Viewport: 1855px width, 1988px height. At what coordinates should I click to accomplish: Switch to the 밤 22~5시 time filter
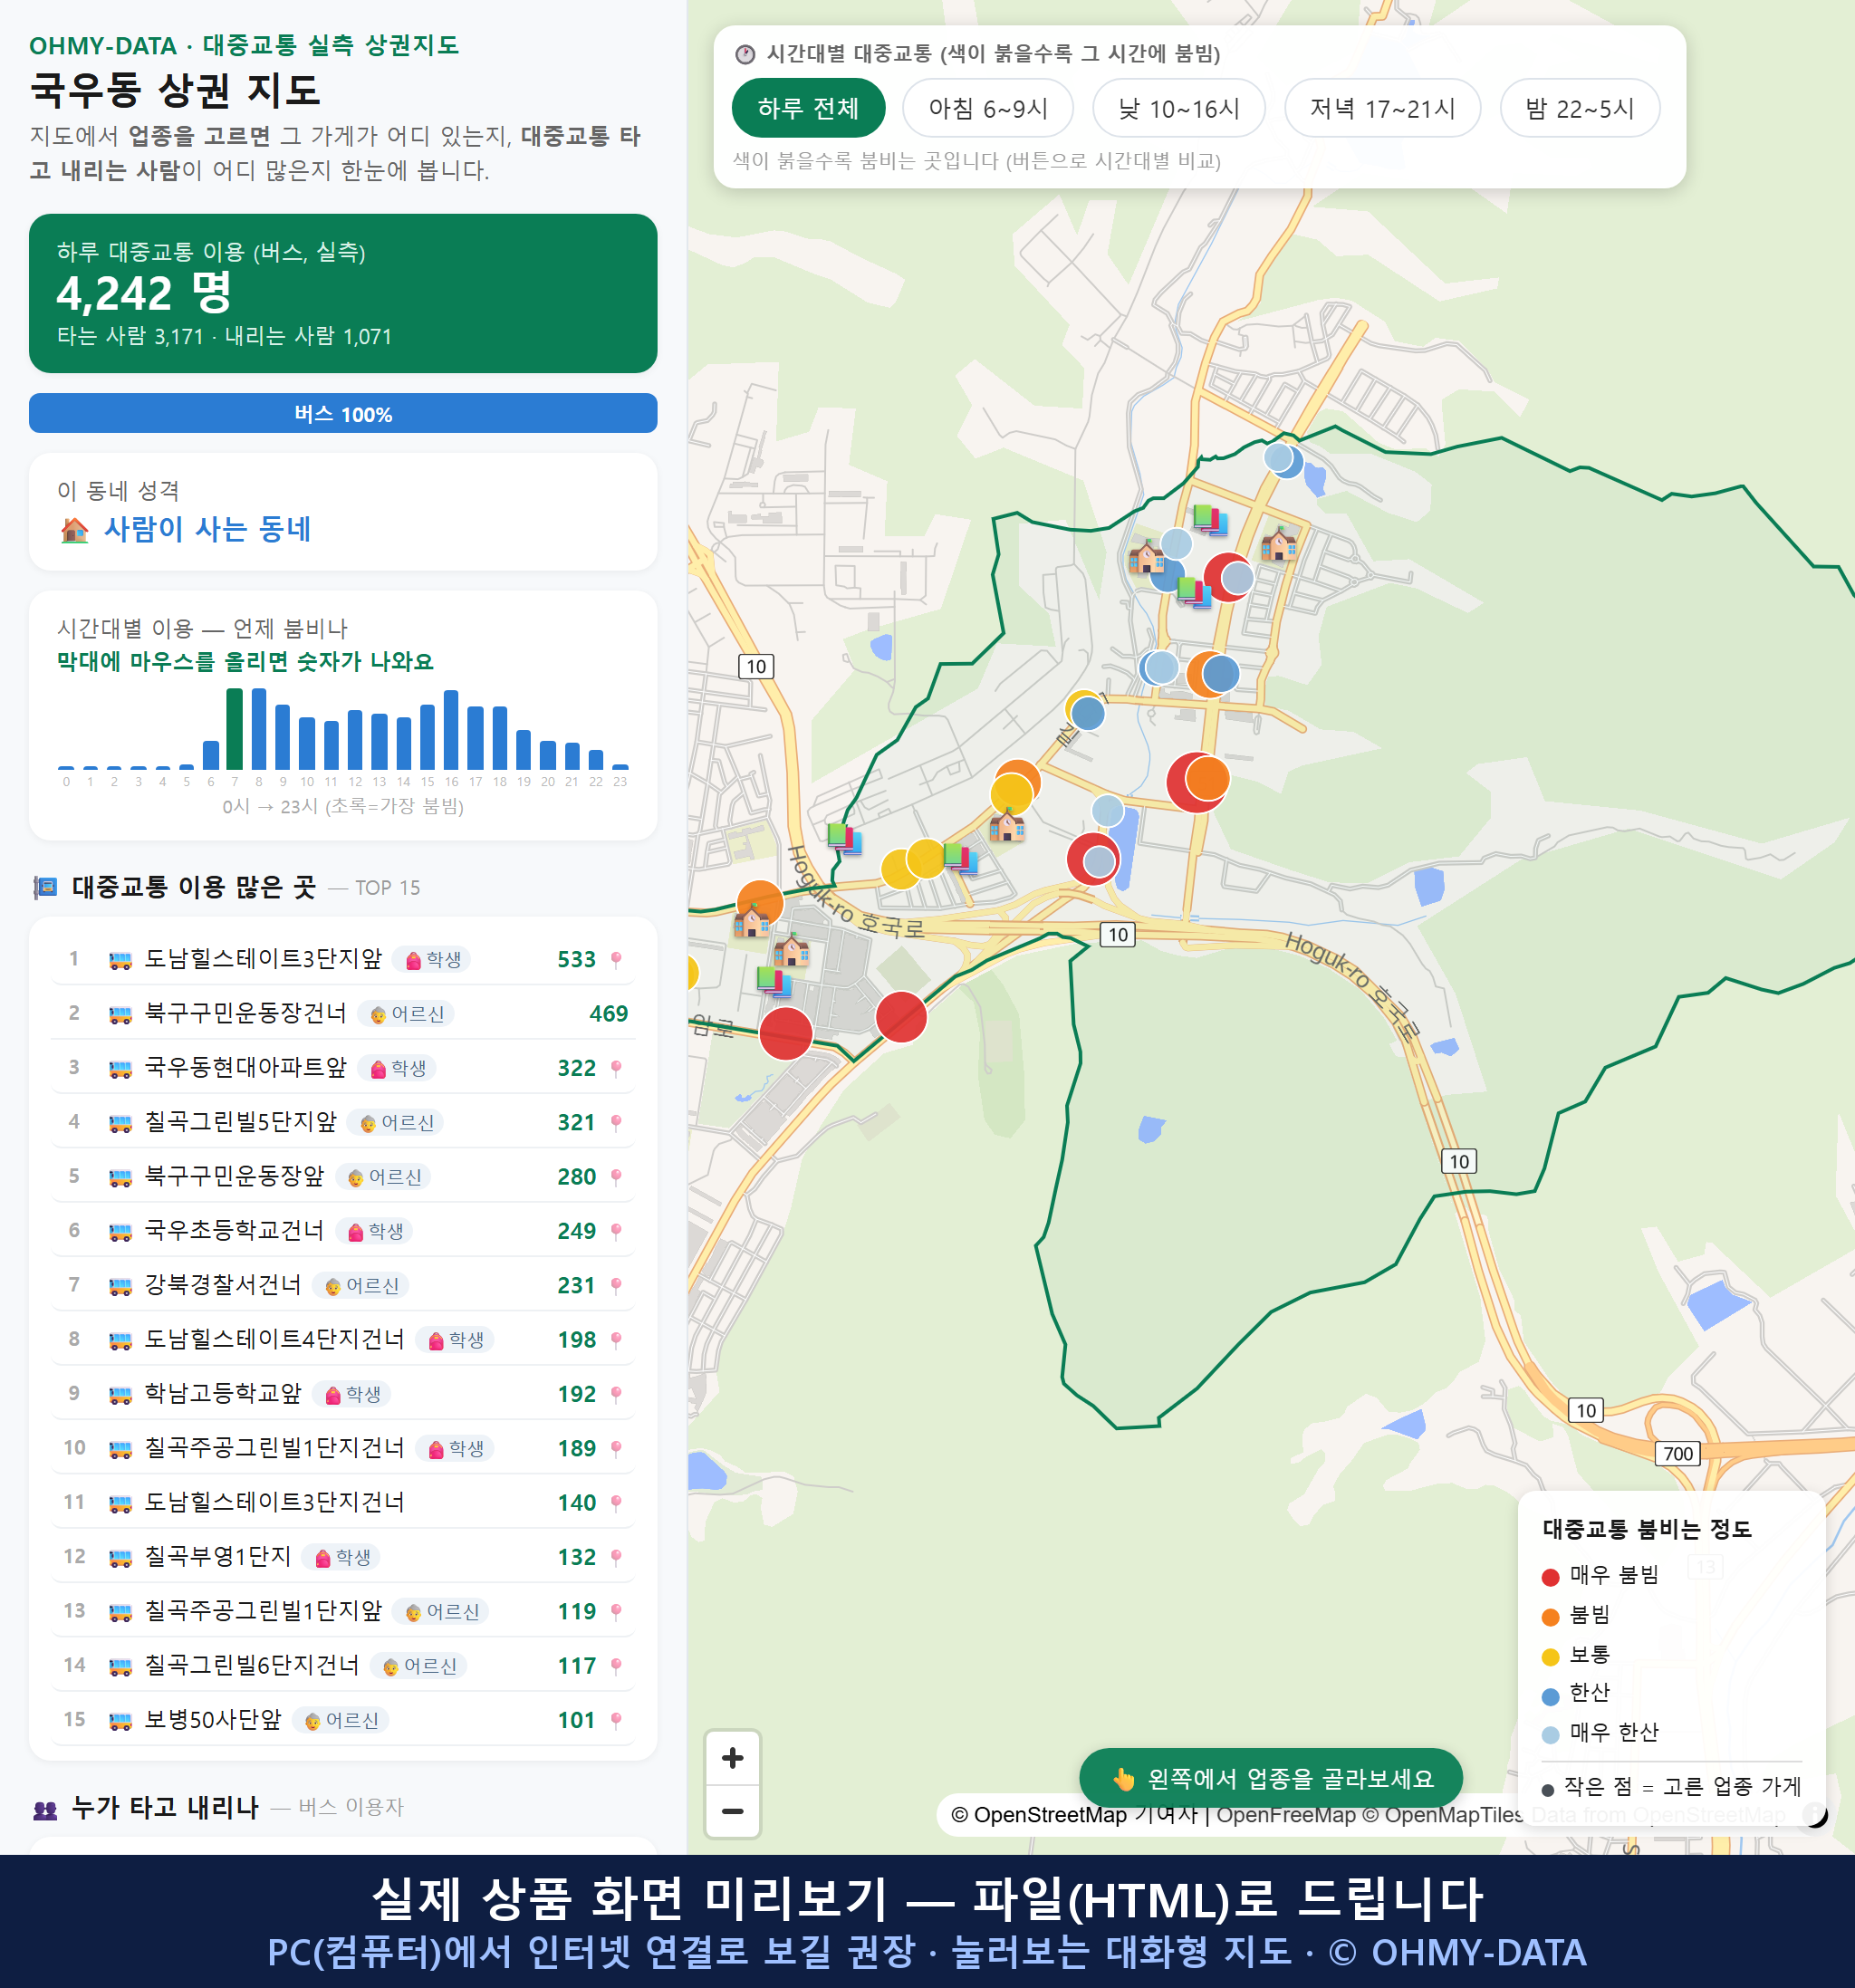pyautogui.click(x=1580, y=108)
